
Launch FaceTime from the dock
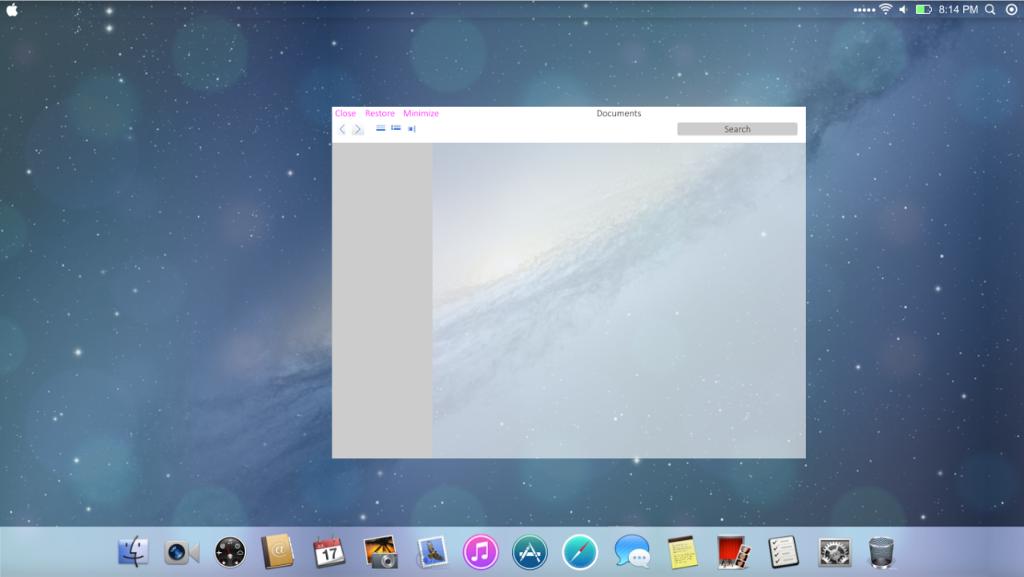181,553
